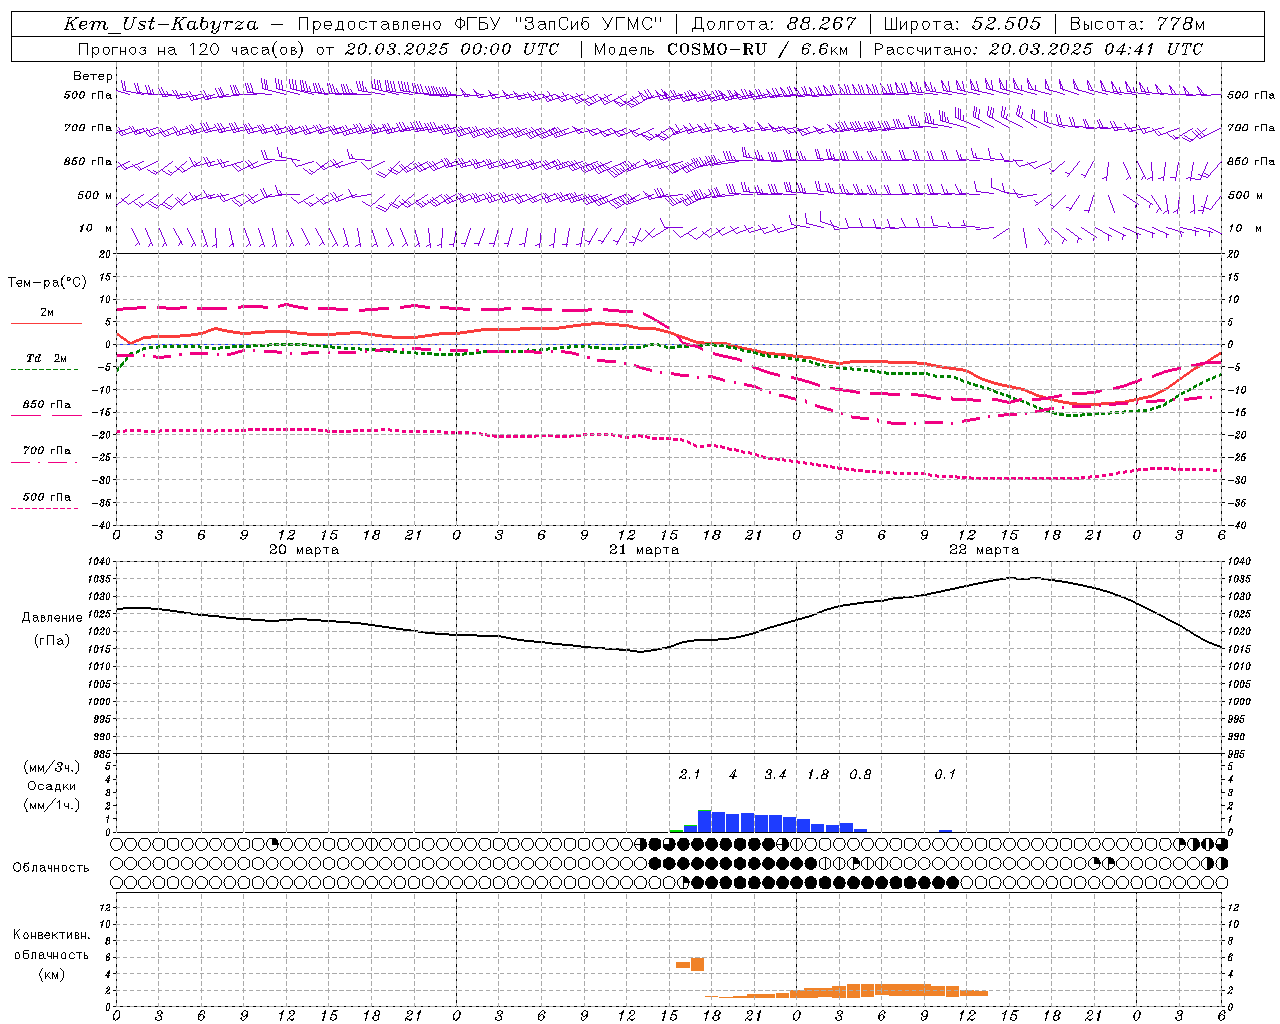Click the 3.4 precipitation total
1280x1024 pixels.
tap(775, 775)
